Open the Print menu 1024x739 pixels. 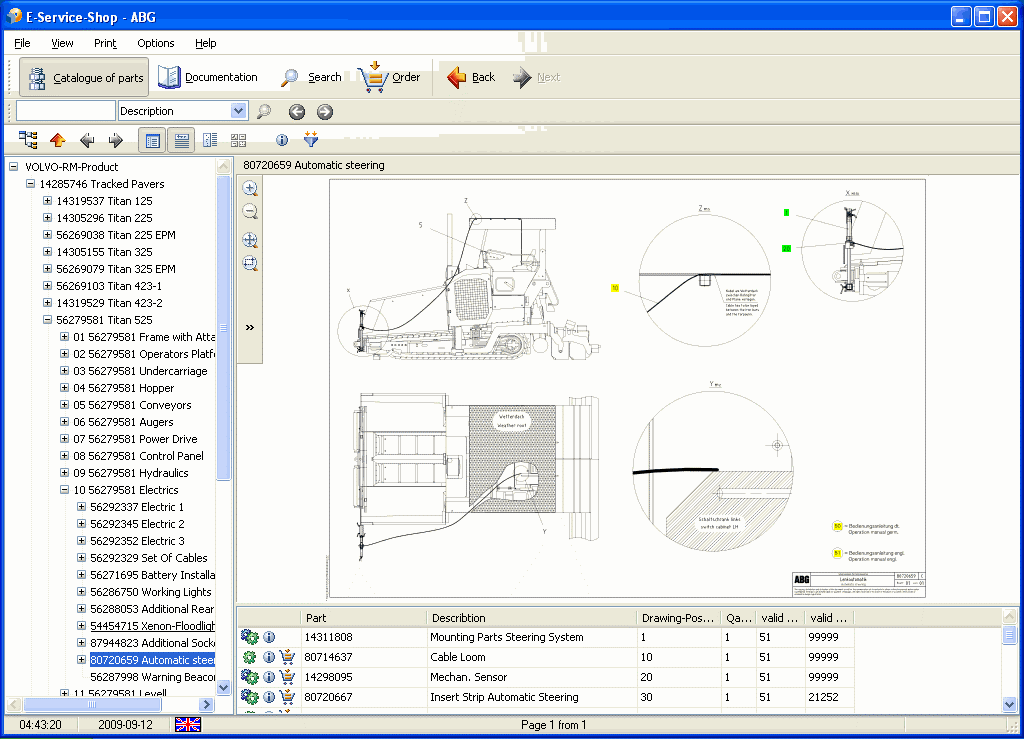pyautogui.click(x=105, y=43)
